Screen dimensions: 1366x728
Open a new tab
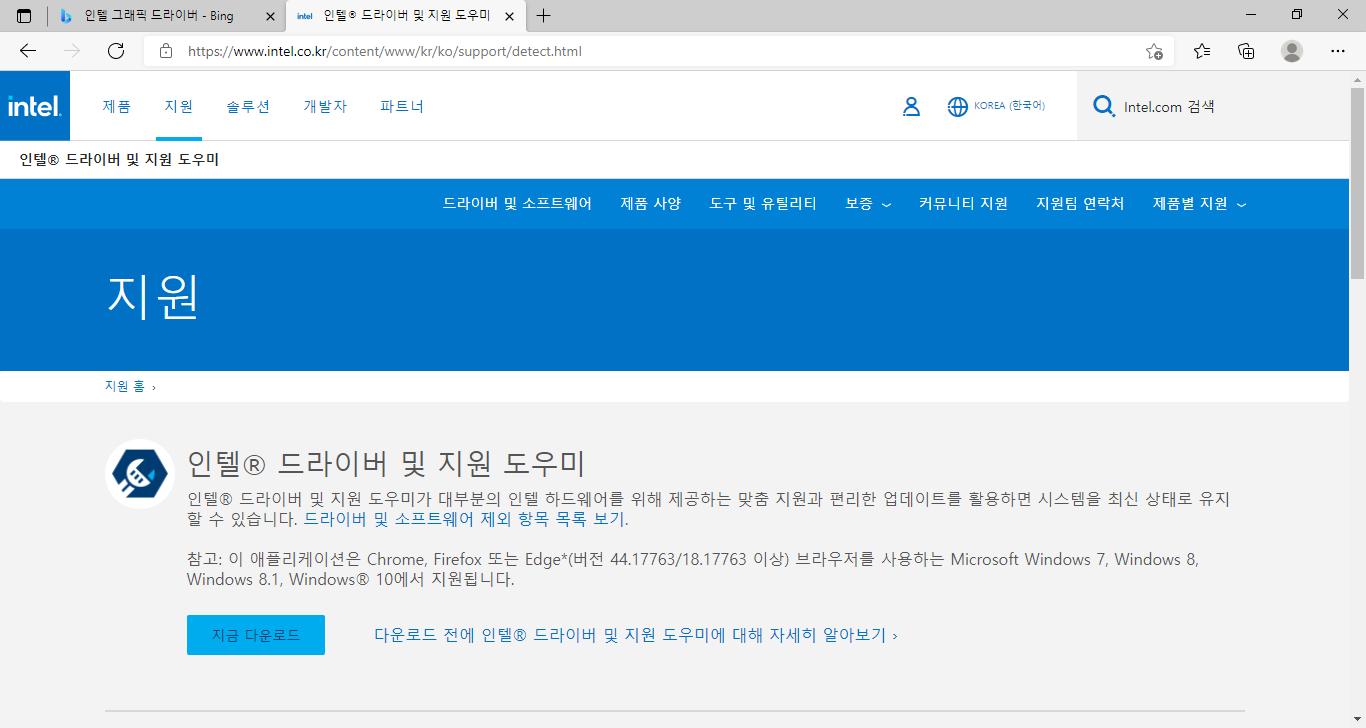(x=543, y=16)
